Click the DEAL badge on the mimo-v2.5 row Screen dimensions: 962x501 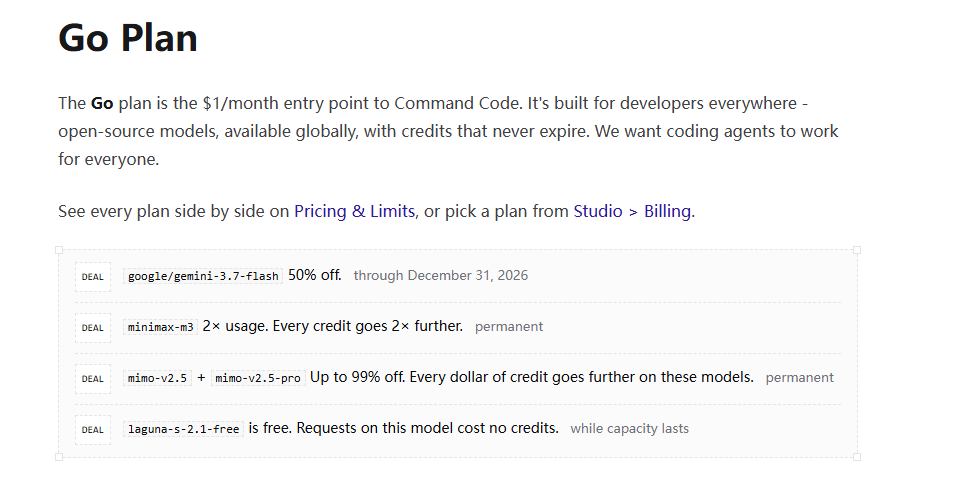tap(93, 378)
